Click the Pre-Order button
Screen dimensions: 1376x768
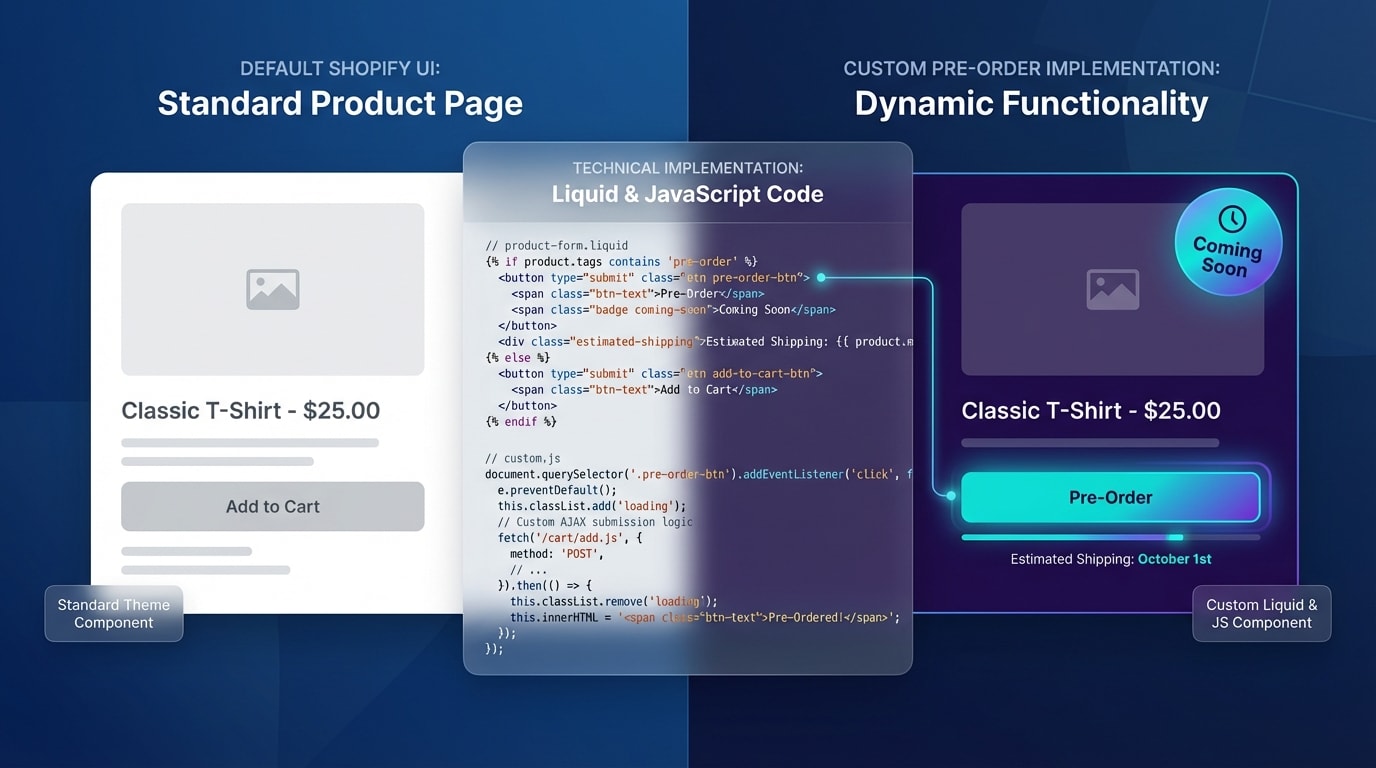(x=1111, y=497)
